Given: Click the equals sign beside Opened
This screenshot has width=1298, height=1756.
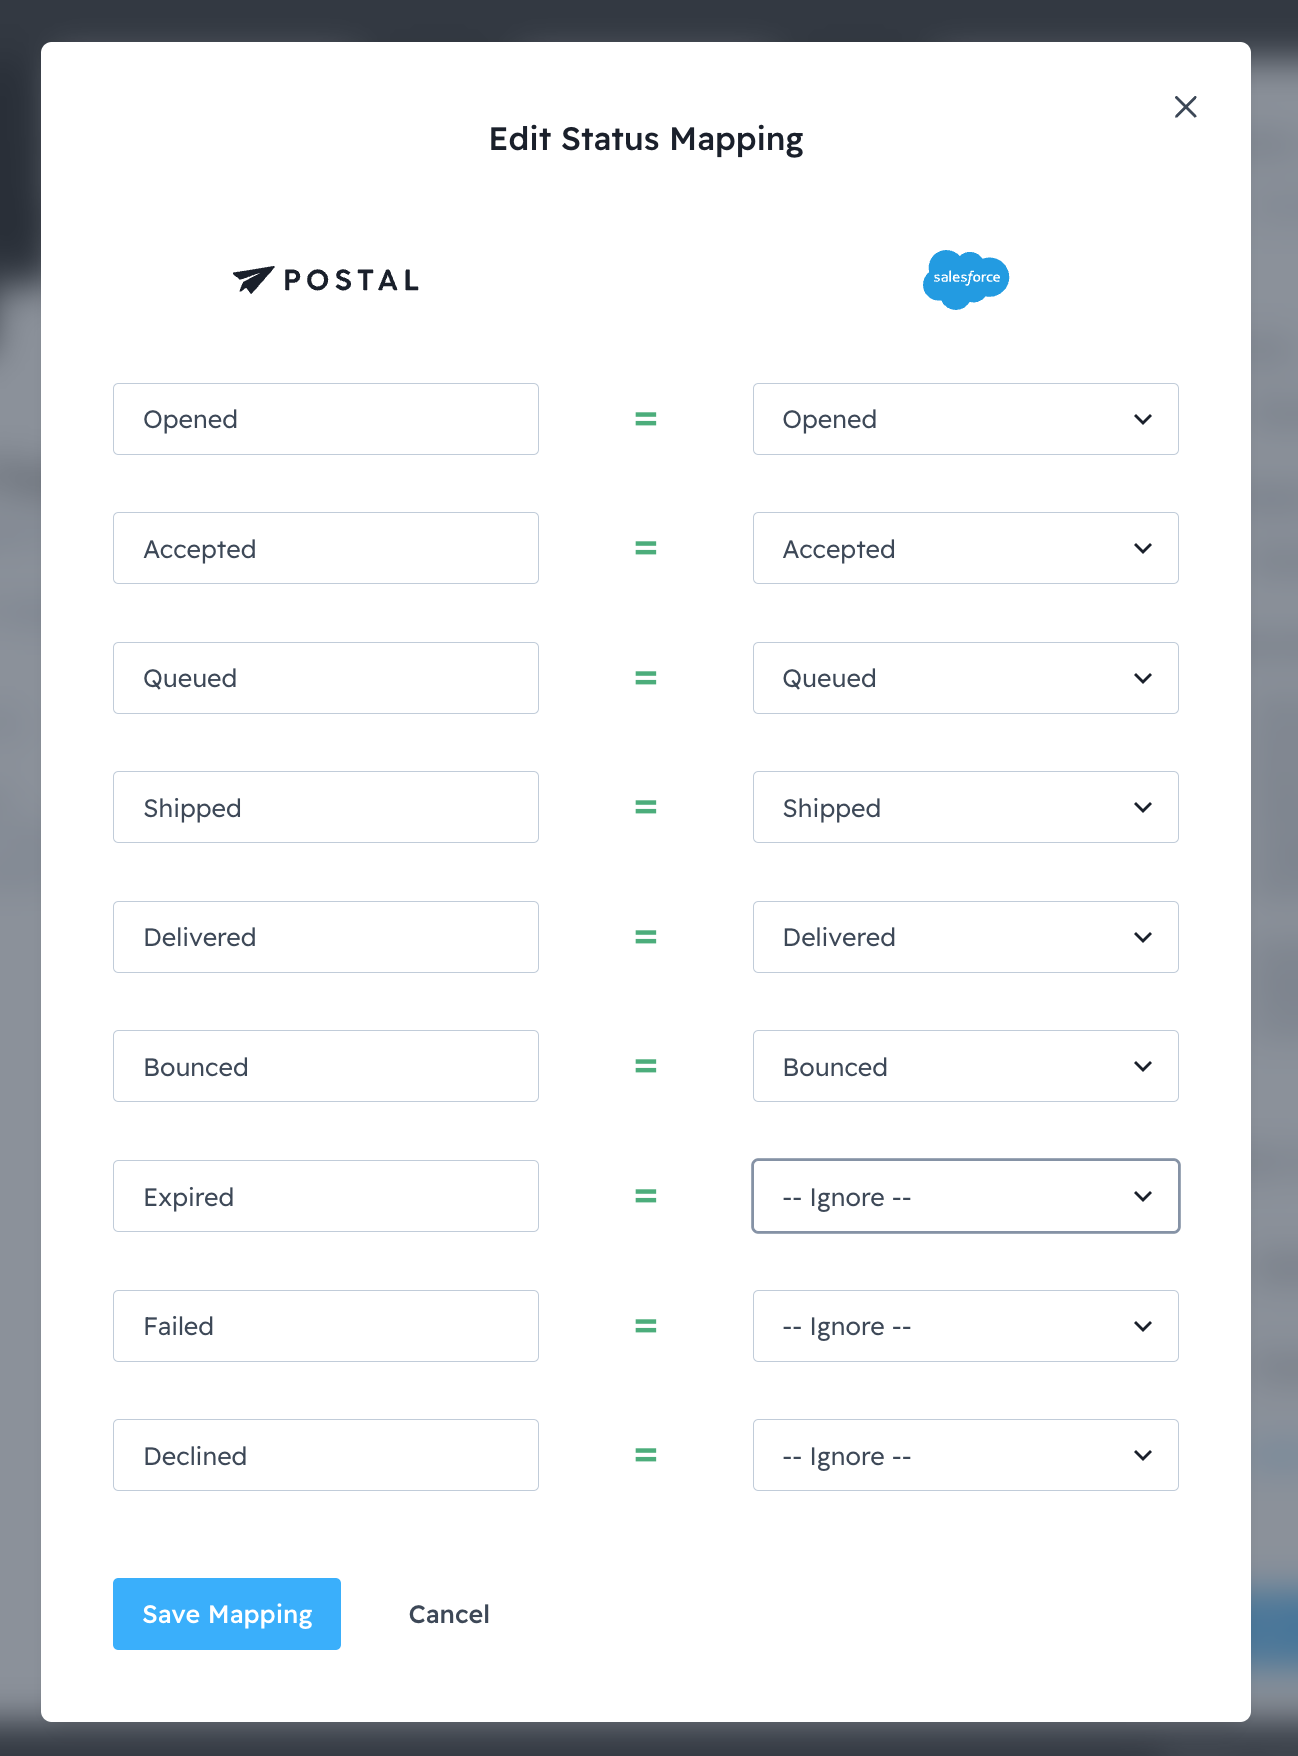Looking at the screenshot, I should tap(646, 419).
